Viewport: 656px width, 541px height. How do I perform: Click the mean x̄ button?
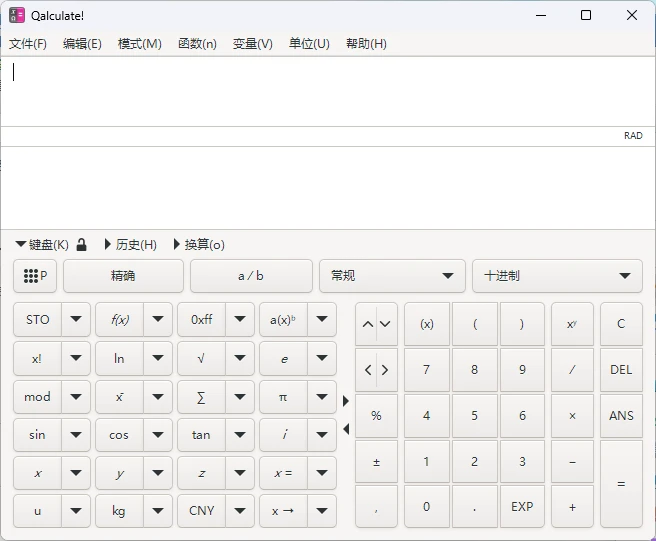120,397
